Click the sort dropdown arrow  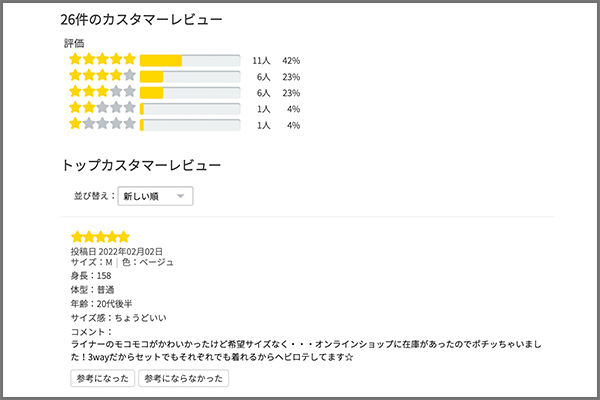pos(181,197)
